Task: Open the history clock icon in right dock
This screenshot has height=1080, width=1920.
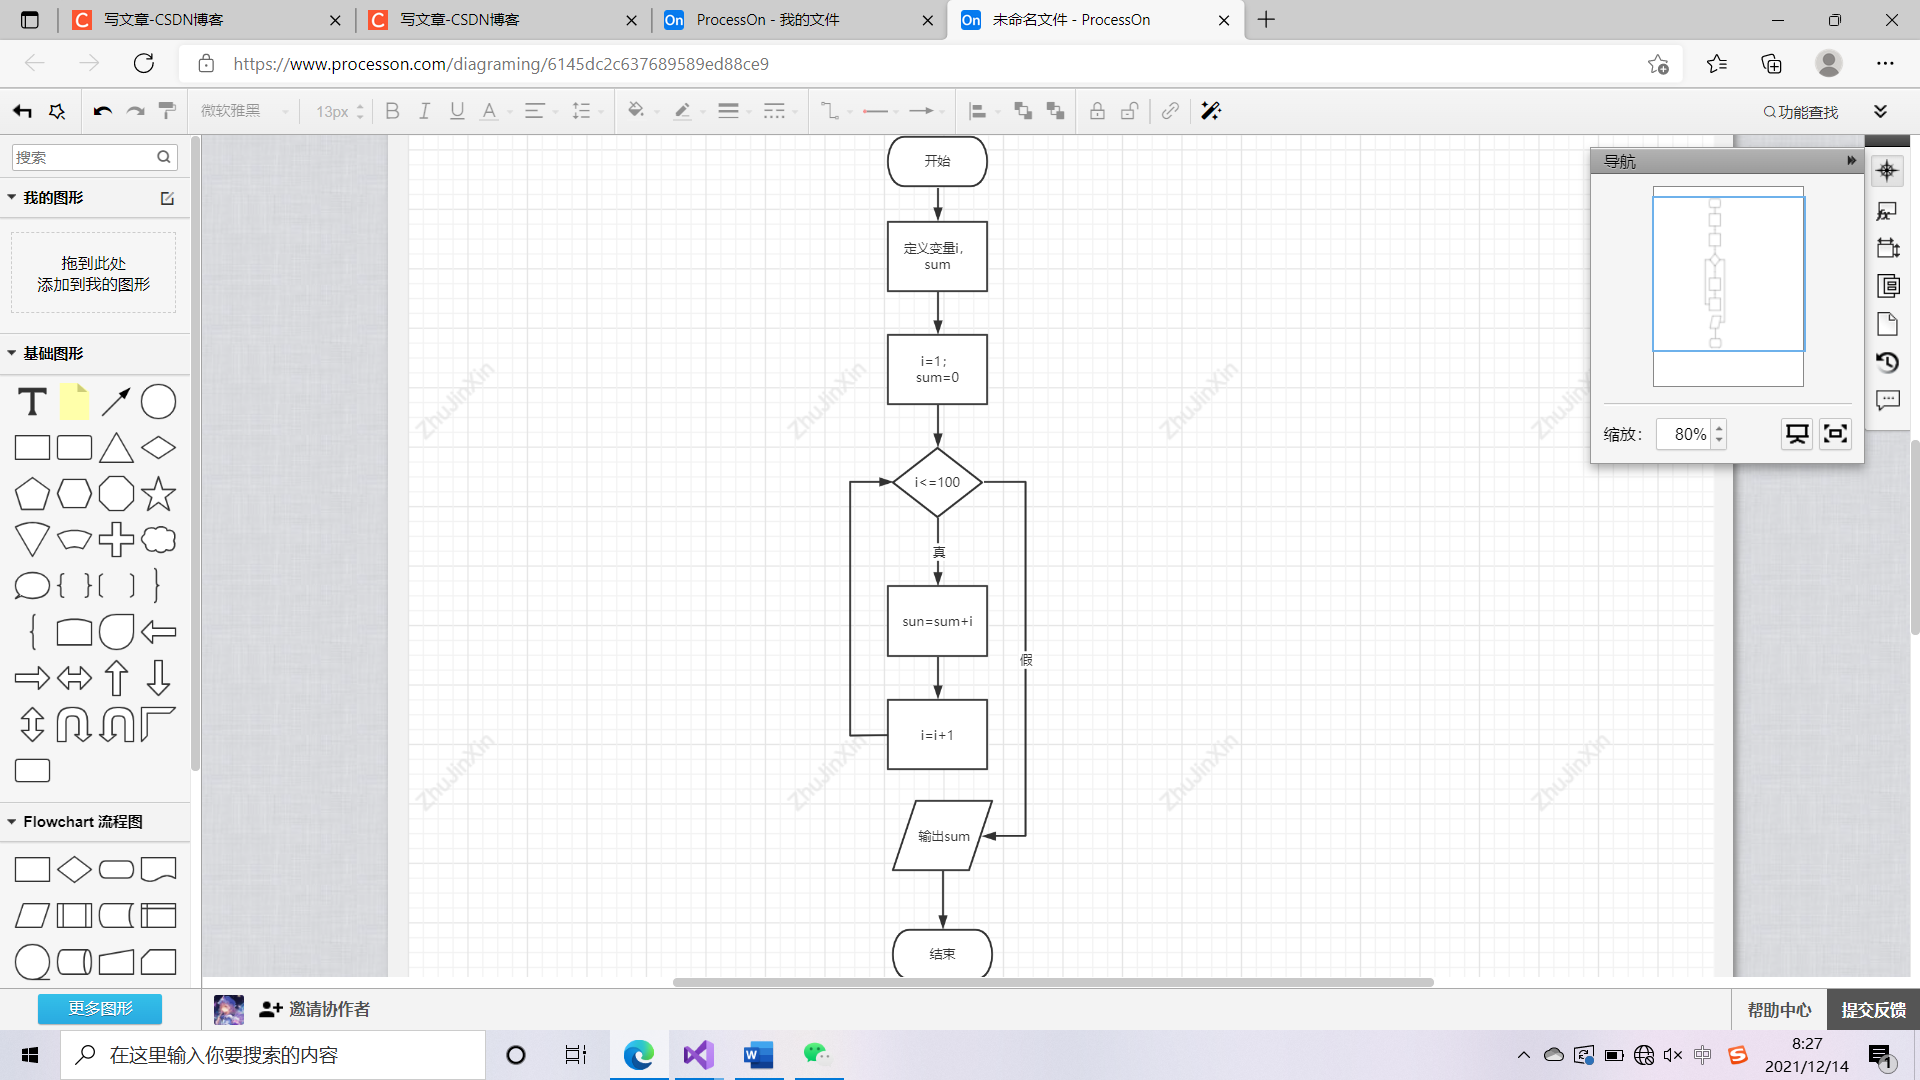Action: pos(1887,362)
